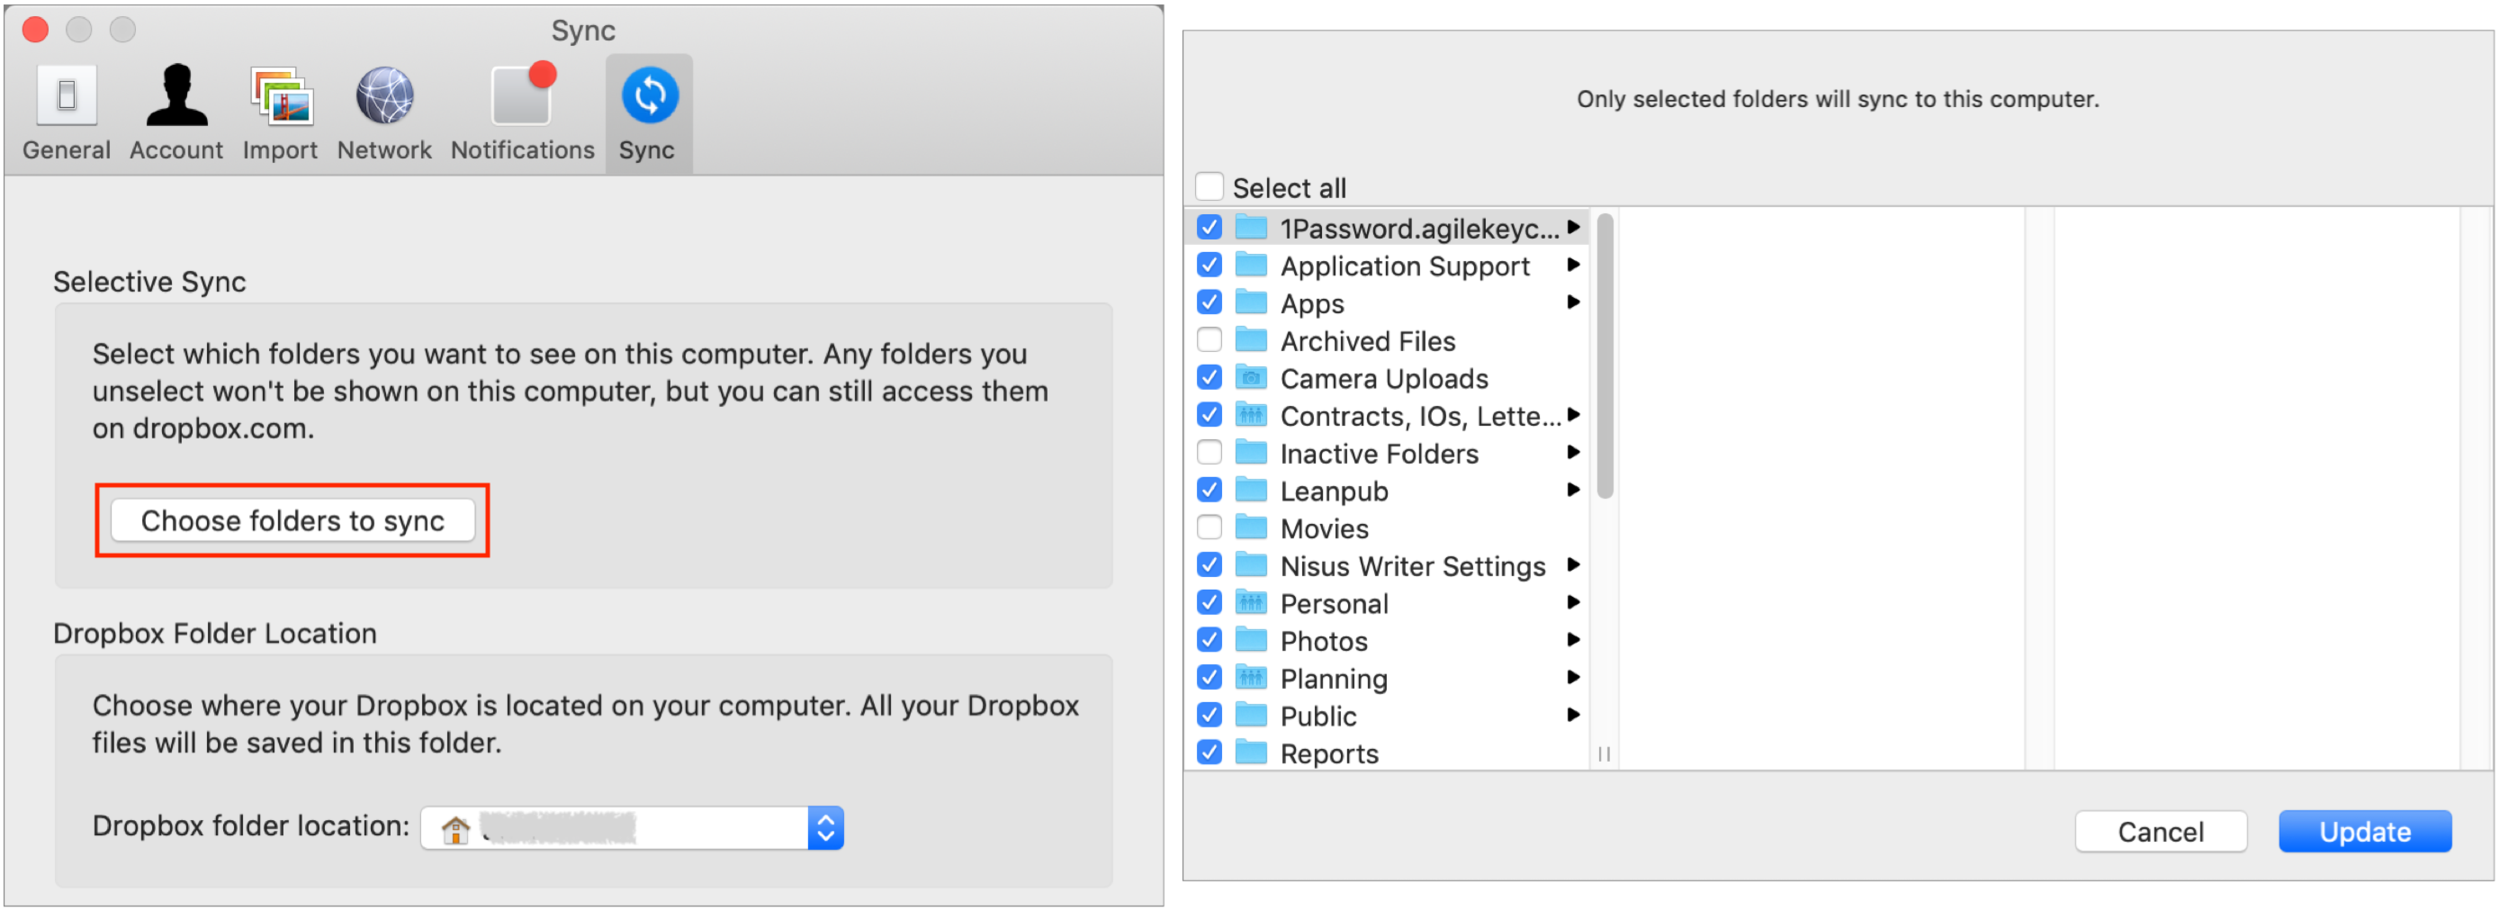Click the Reports folder icon
The image size is (2500, 911).
(1251, 752)
